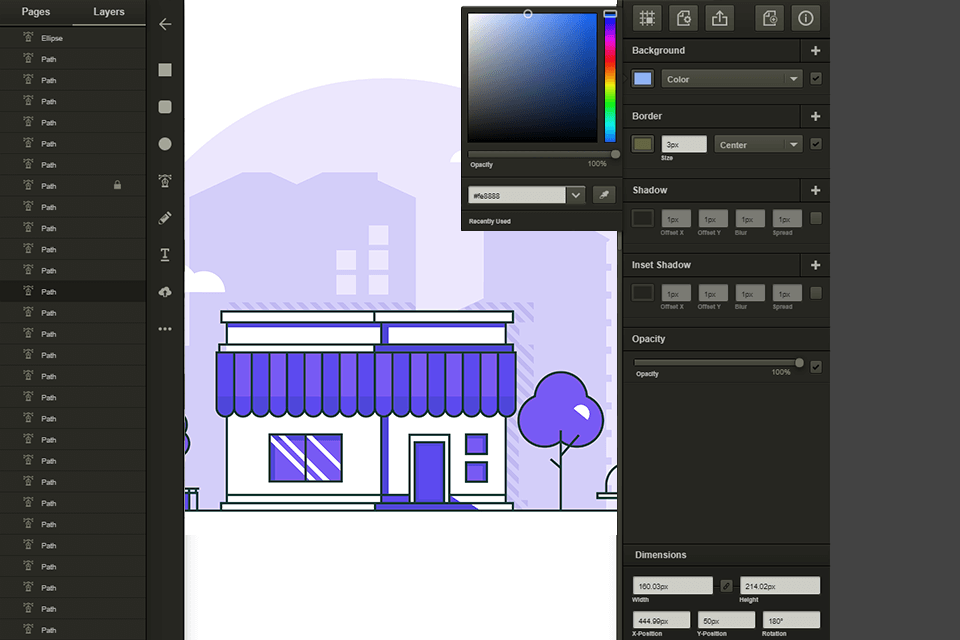This screenshot has width=960, height=640.
Task: Select the Rounded Rectangle tool
Action: [x=165, y=107]
